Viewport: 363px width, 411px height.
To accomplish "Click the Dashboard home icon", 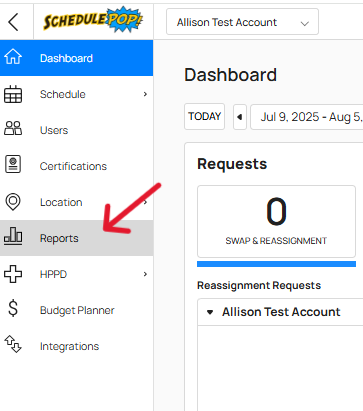I will click(13, 57).
